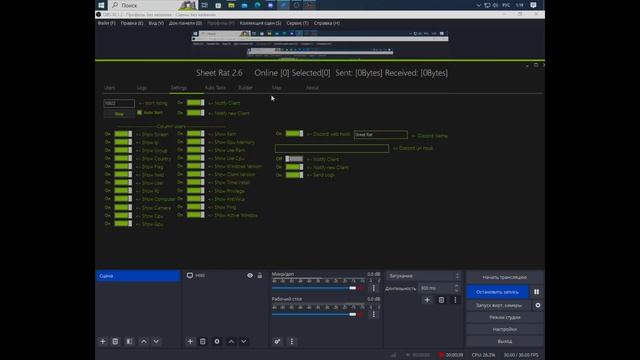This screenshot has width=640, height=360.
Task: Expand hidden system tray icons chevron
Action: click(478, 5)
